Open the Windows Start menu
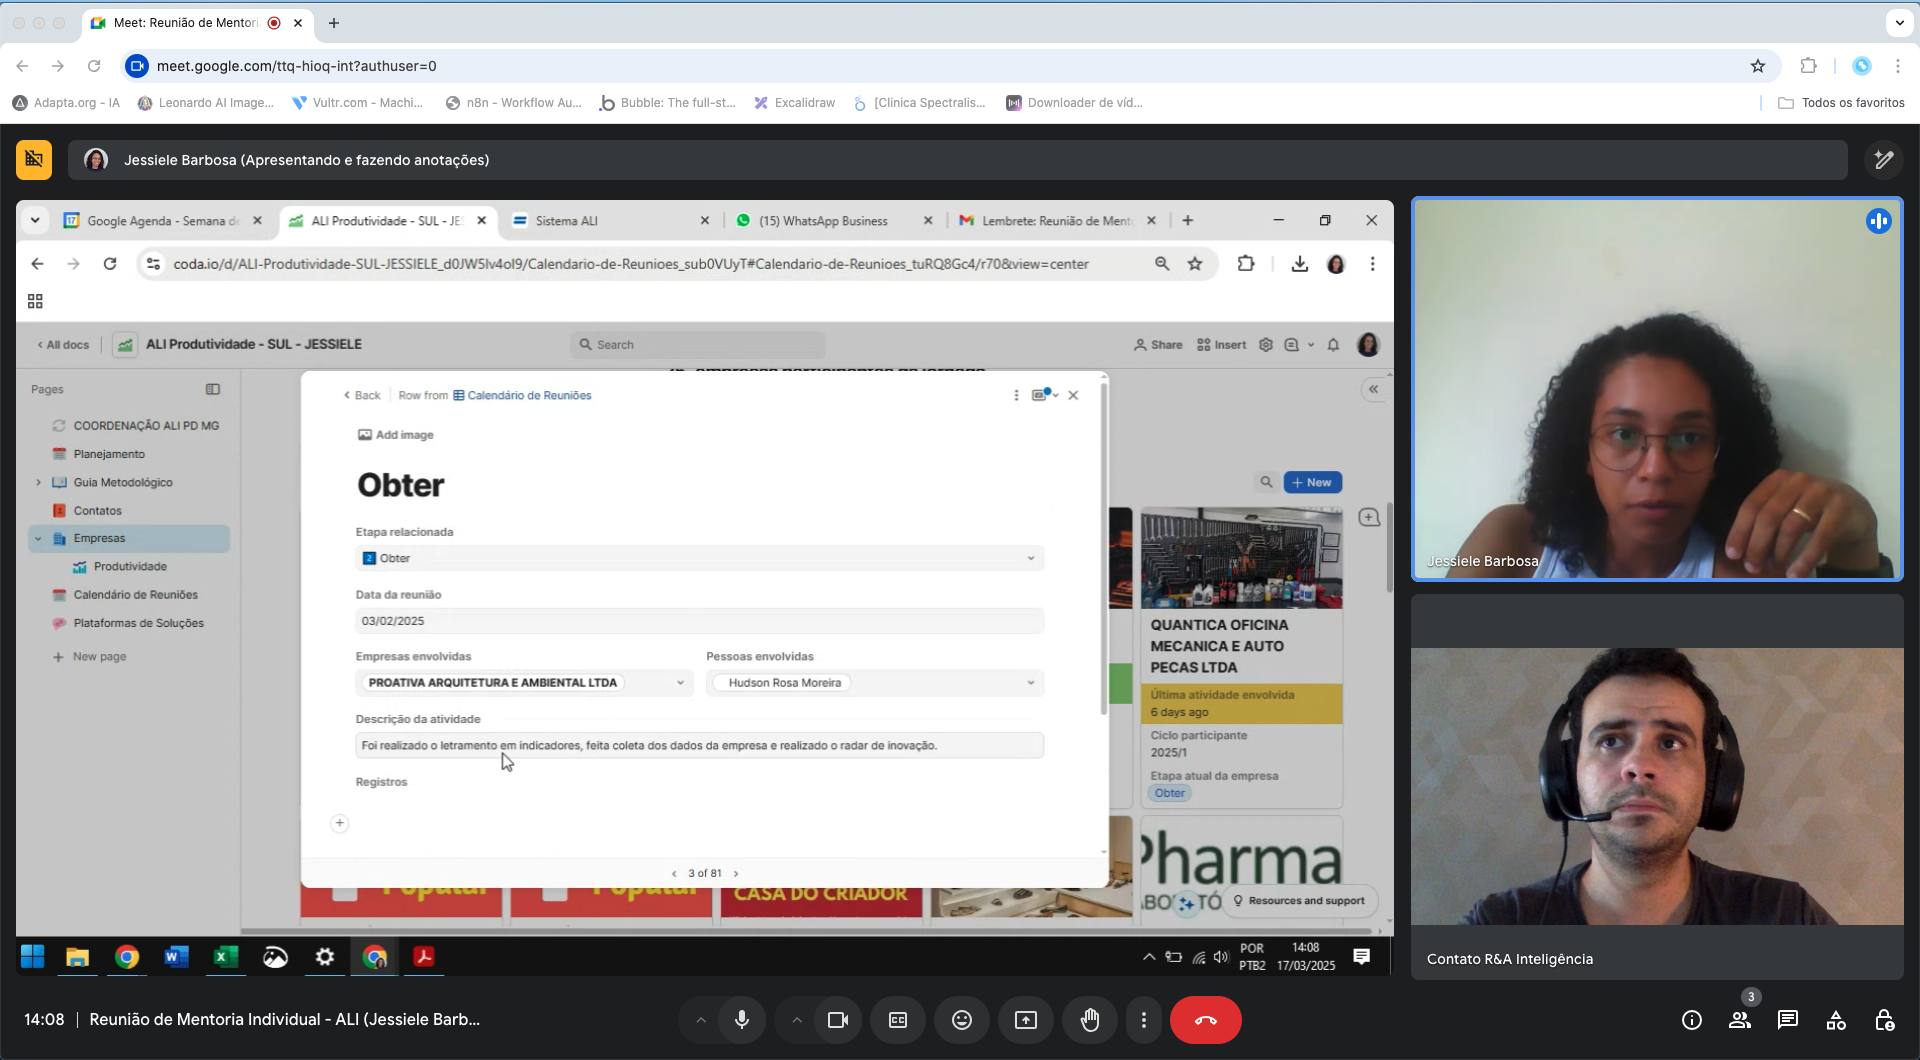Image resolution: width=1920 pixels, height=1060 pixels. click(32, 957)
